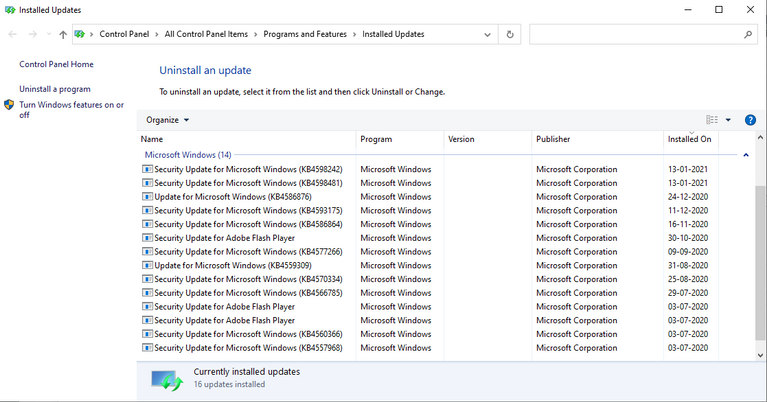The image size is (767, 402).
Task: Click the icon of update KB4560366
Action: pos(147,334)
